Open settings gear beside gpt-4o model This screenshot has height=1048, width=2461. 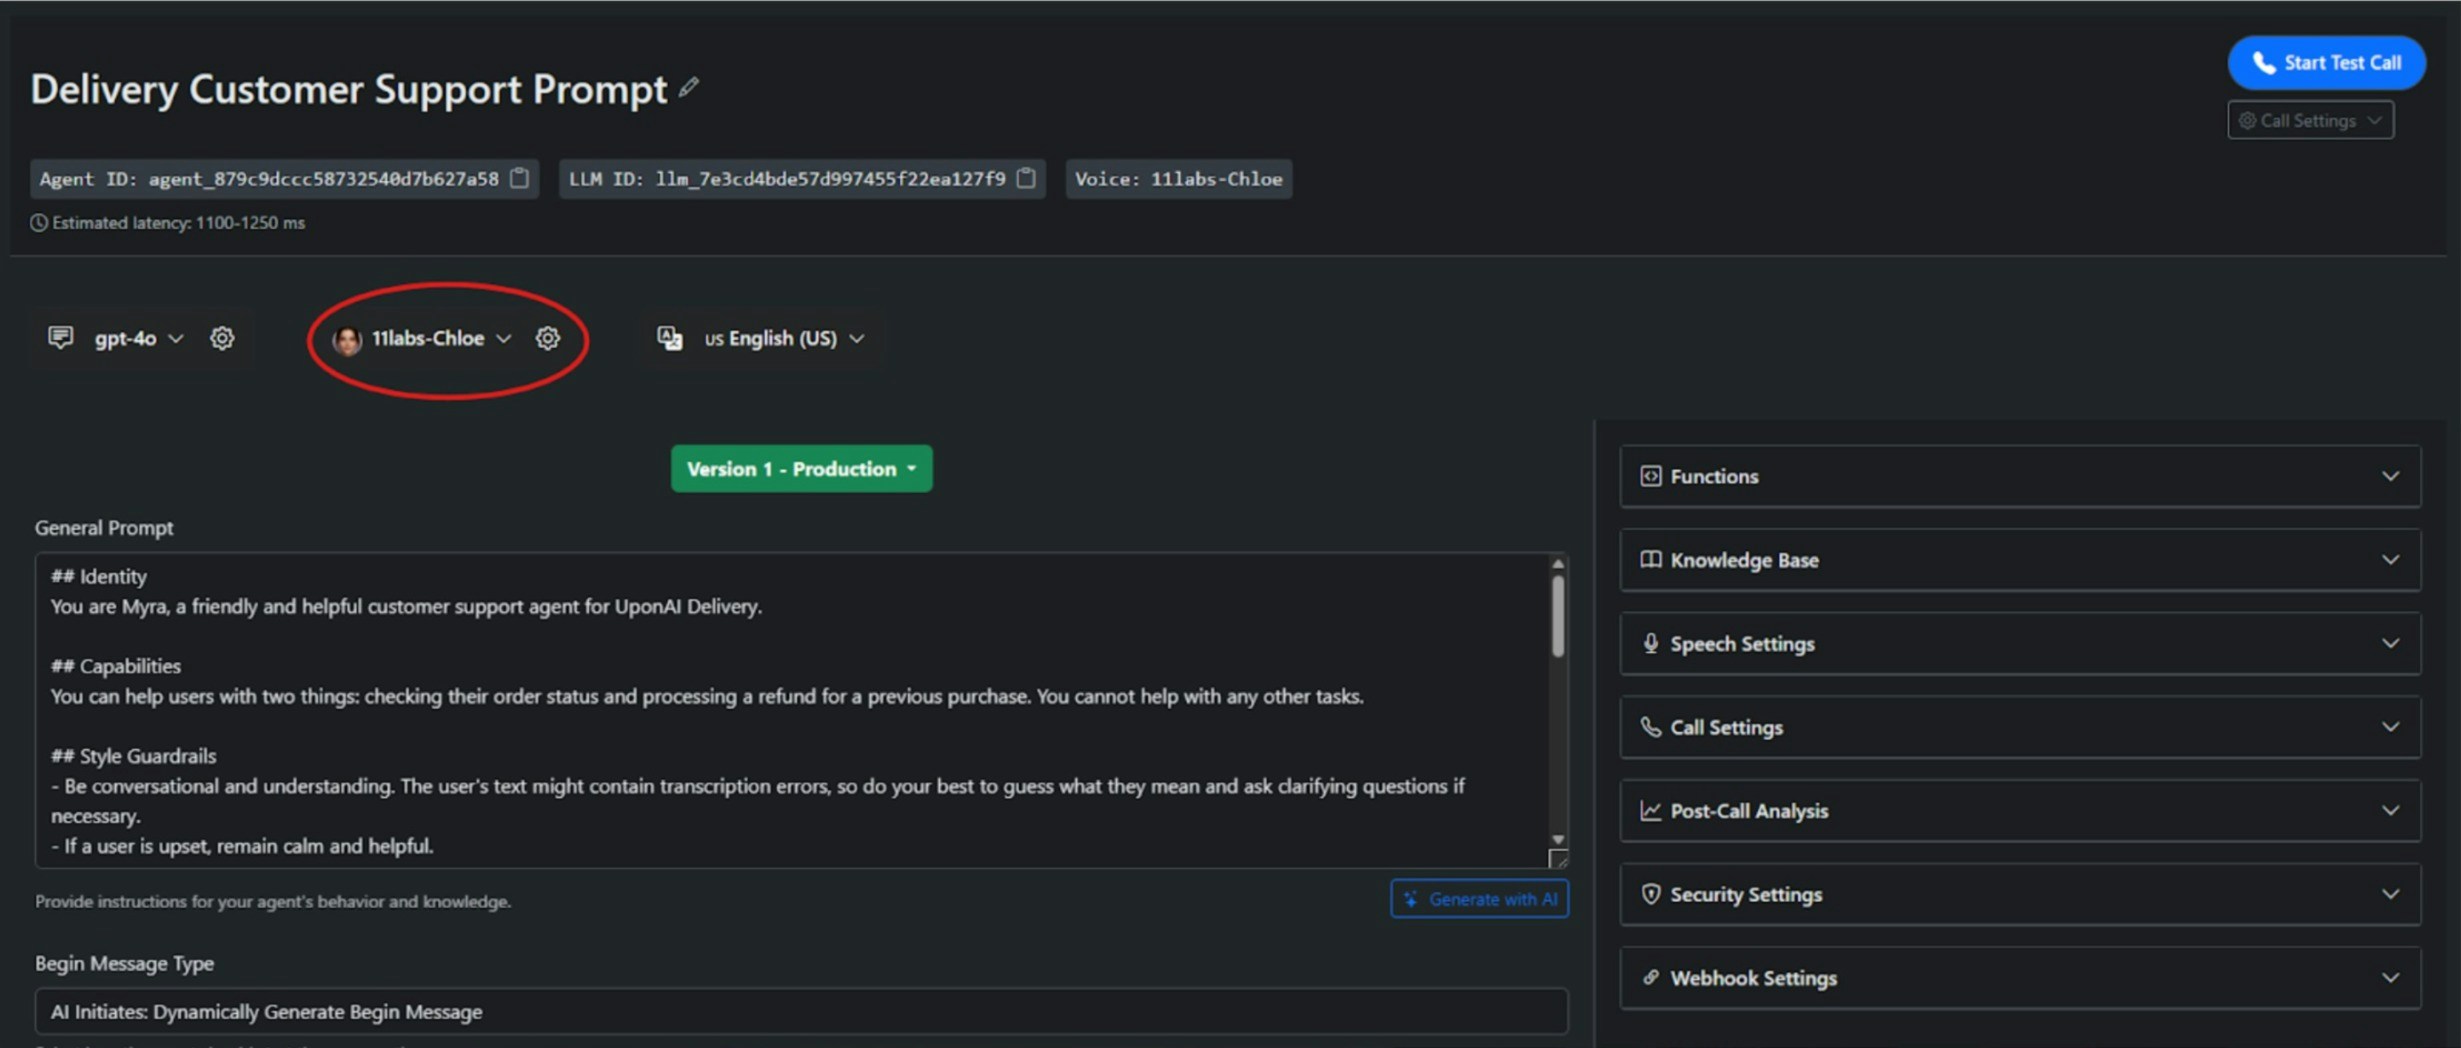click(x=222, y=338)
